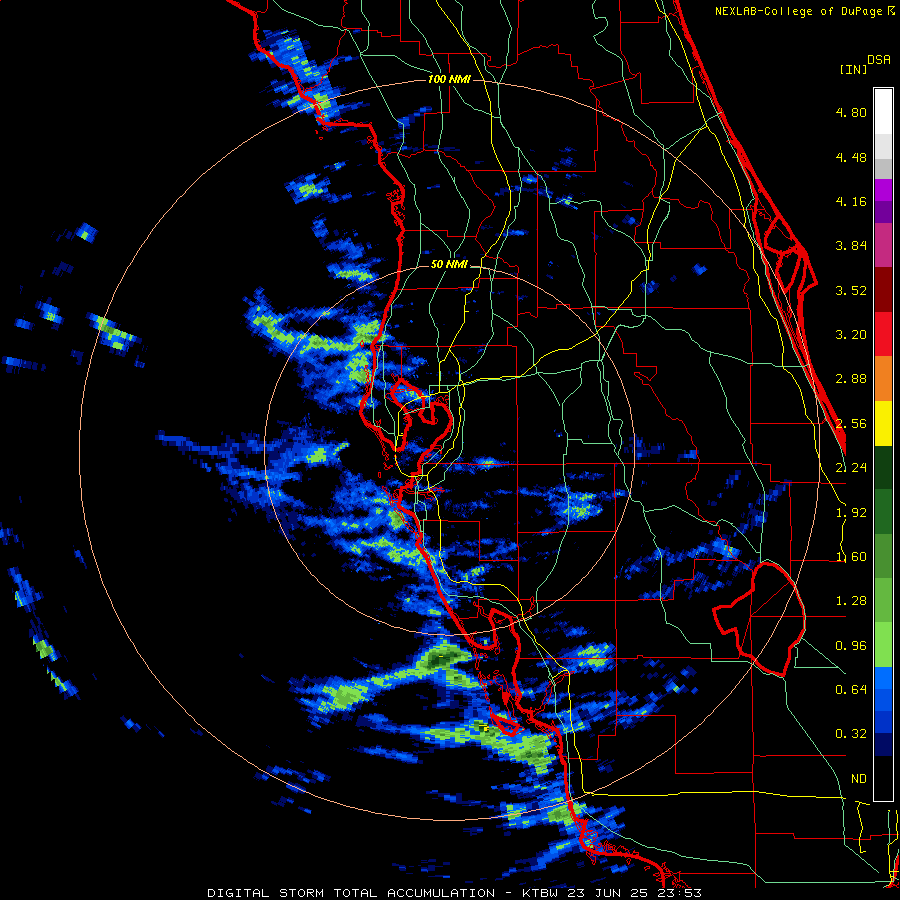Click the 23:53 timestamp text
Viewport: 900px width, 900px height.
pos(680,893)
